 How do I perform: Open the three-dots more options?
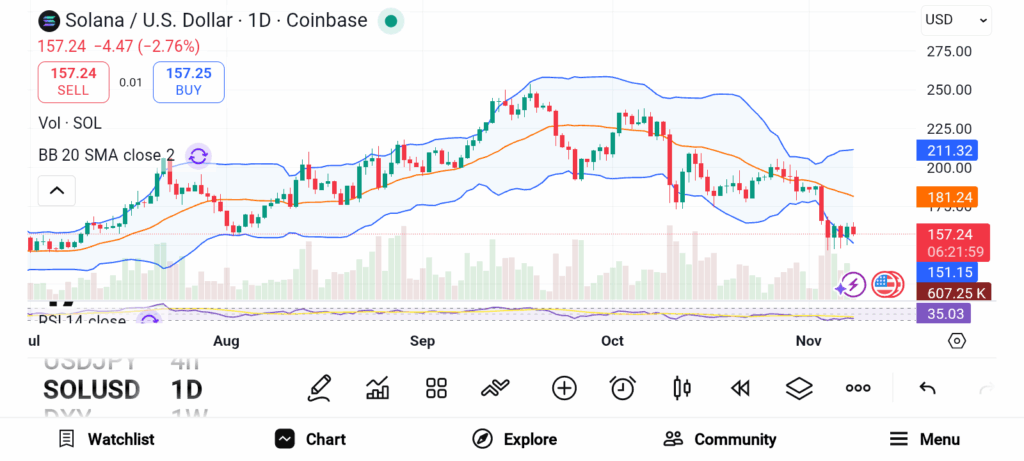[858, 388]
